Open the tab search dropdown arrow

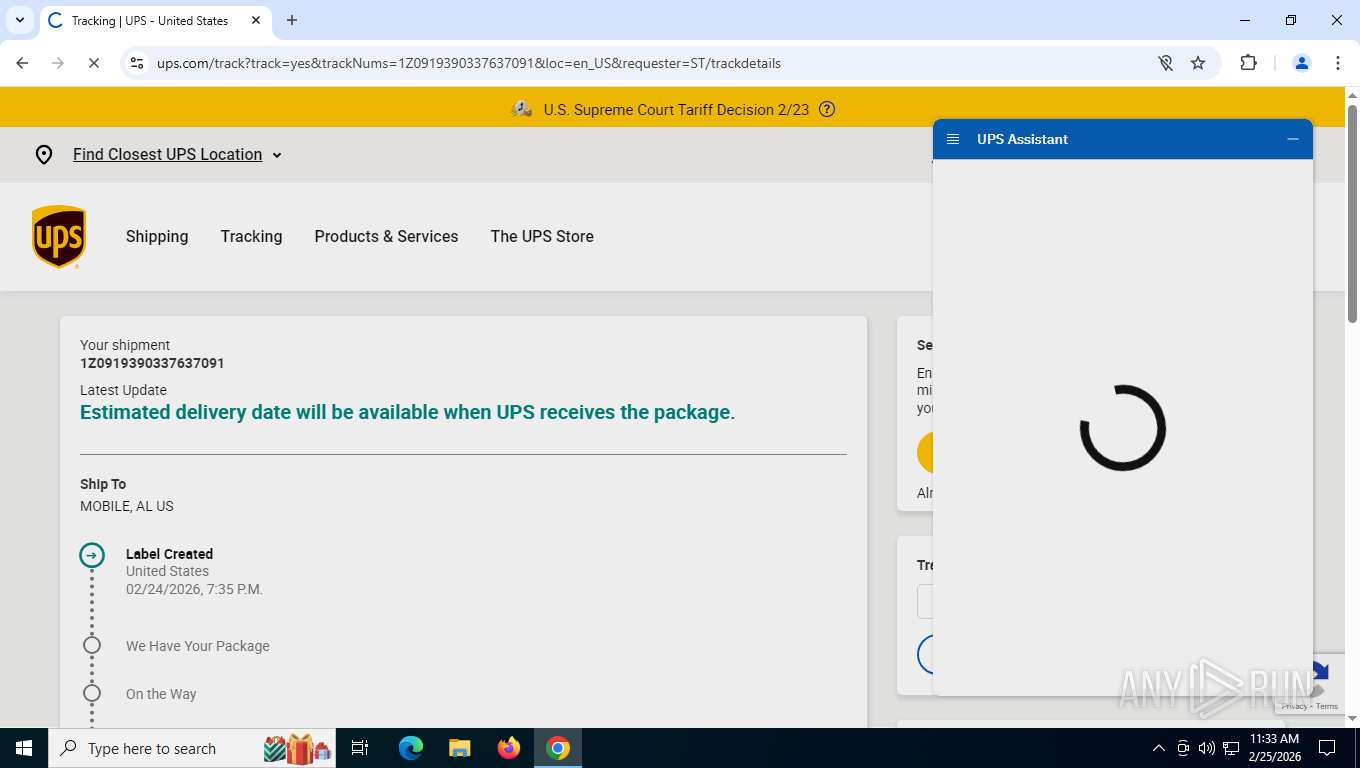click(x=20, y=20)
